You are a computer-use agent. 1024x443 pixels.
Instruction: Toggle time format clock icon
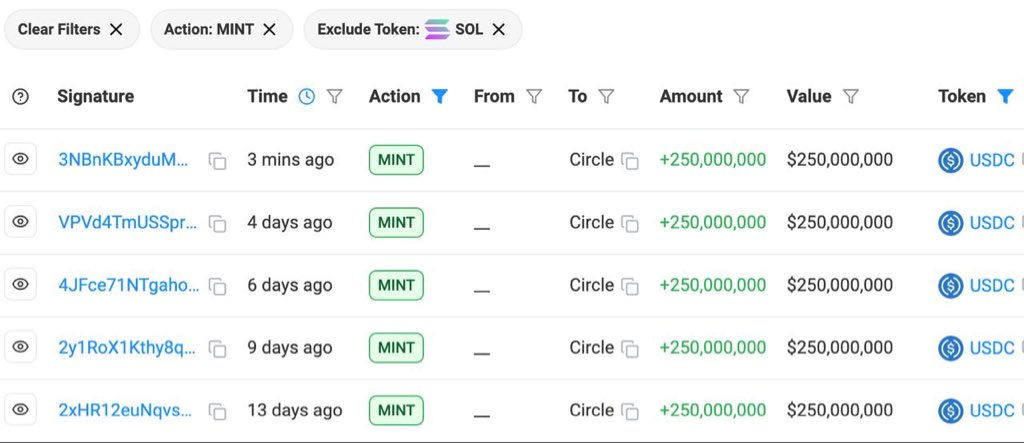pyautogui.click(x=307, y=97)
